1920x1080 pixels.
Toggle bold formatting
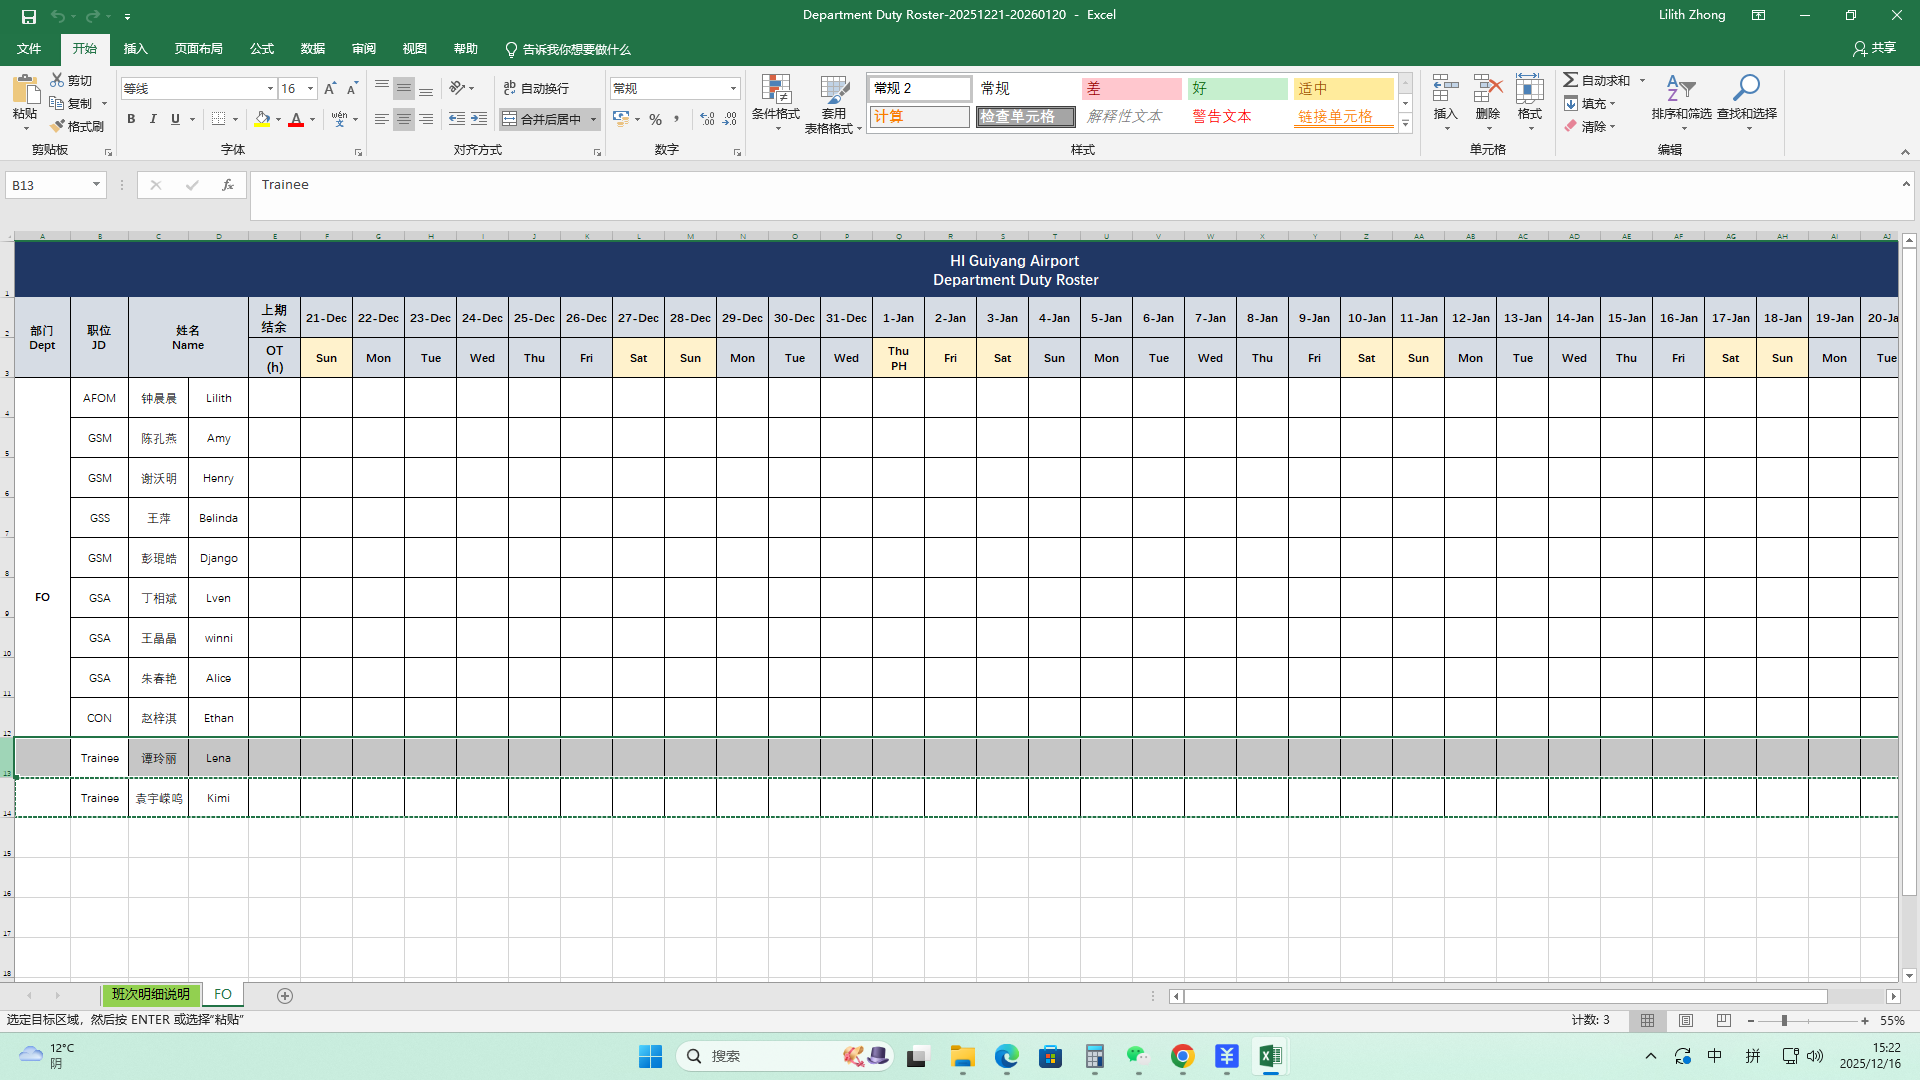pos(131,119)
